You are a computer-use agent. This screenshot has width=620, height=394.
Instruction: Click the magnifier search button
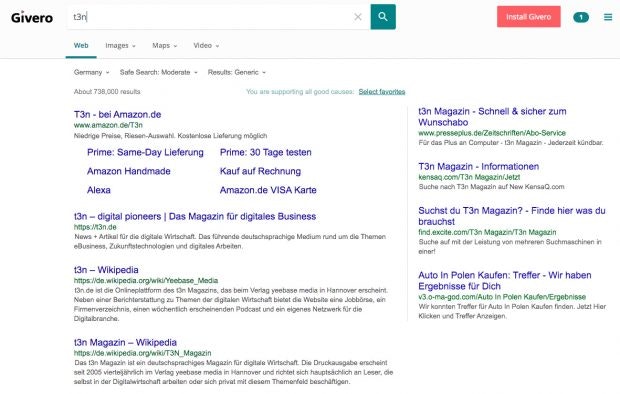(383, 17)
